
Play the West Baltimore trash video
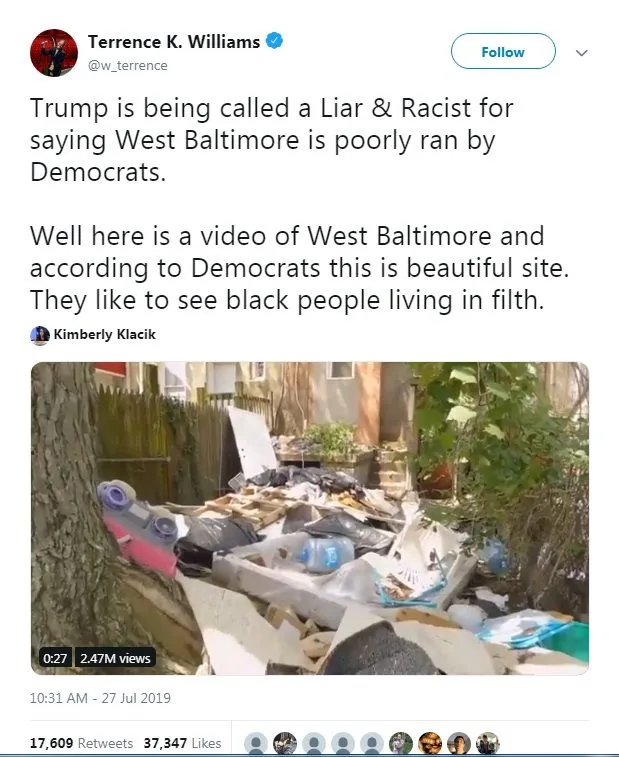(x=310, y=518)
